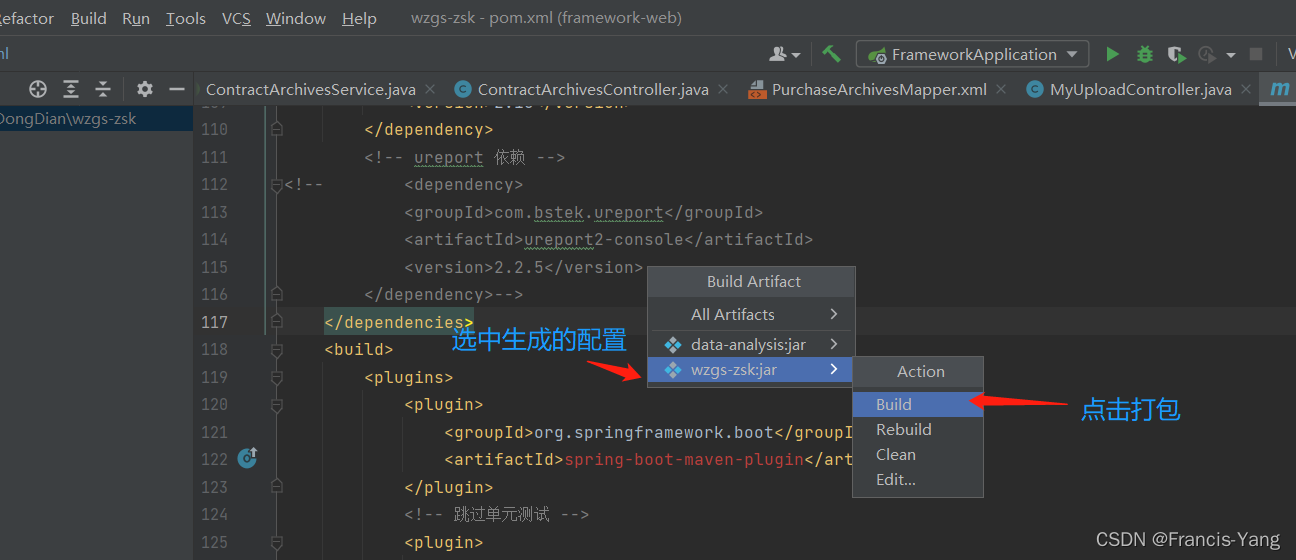The width and height of the screenshot is (1296, 560).
Task: Close the ContractArchivesService.java tab
Action: tap(429, 90)
